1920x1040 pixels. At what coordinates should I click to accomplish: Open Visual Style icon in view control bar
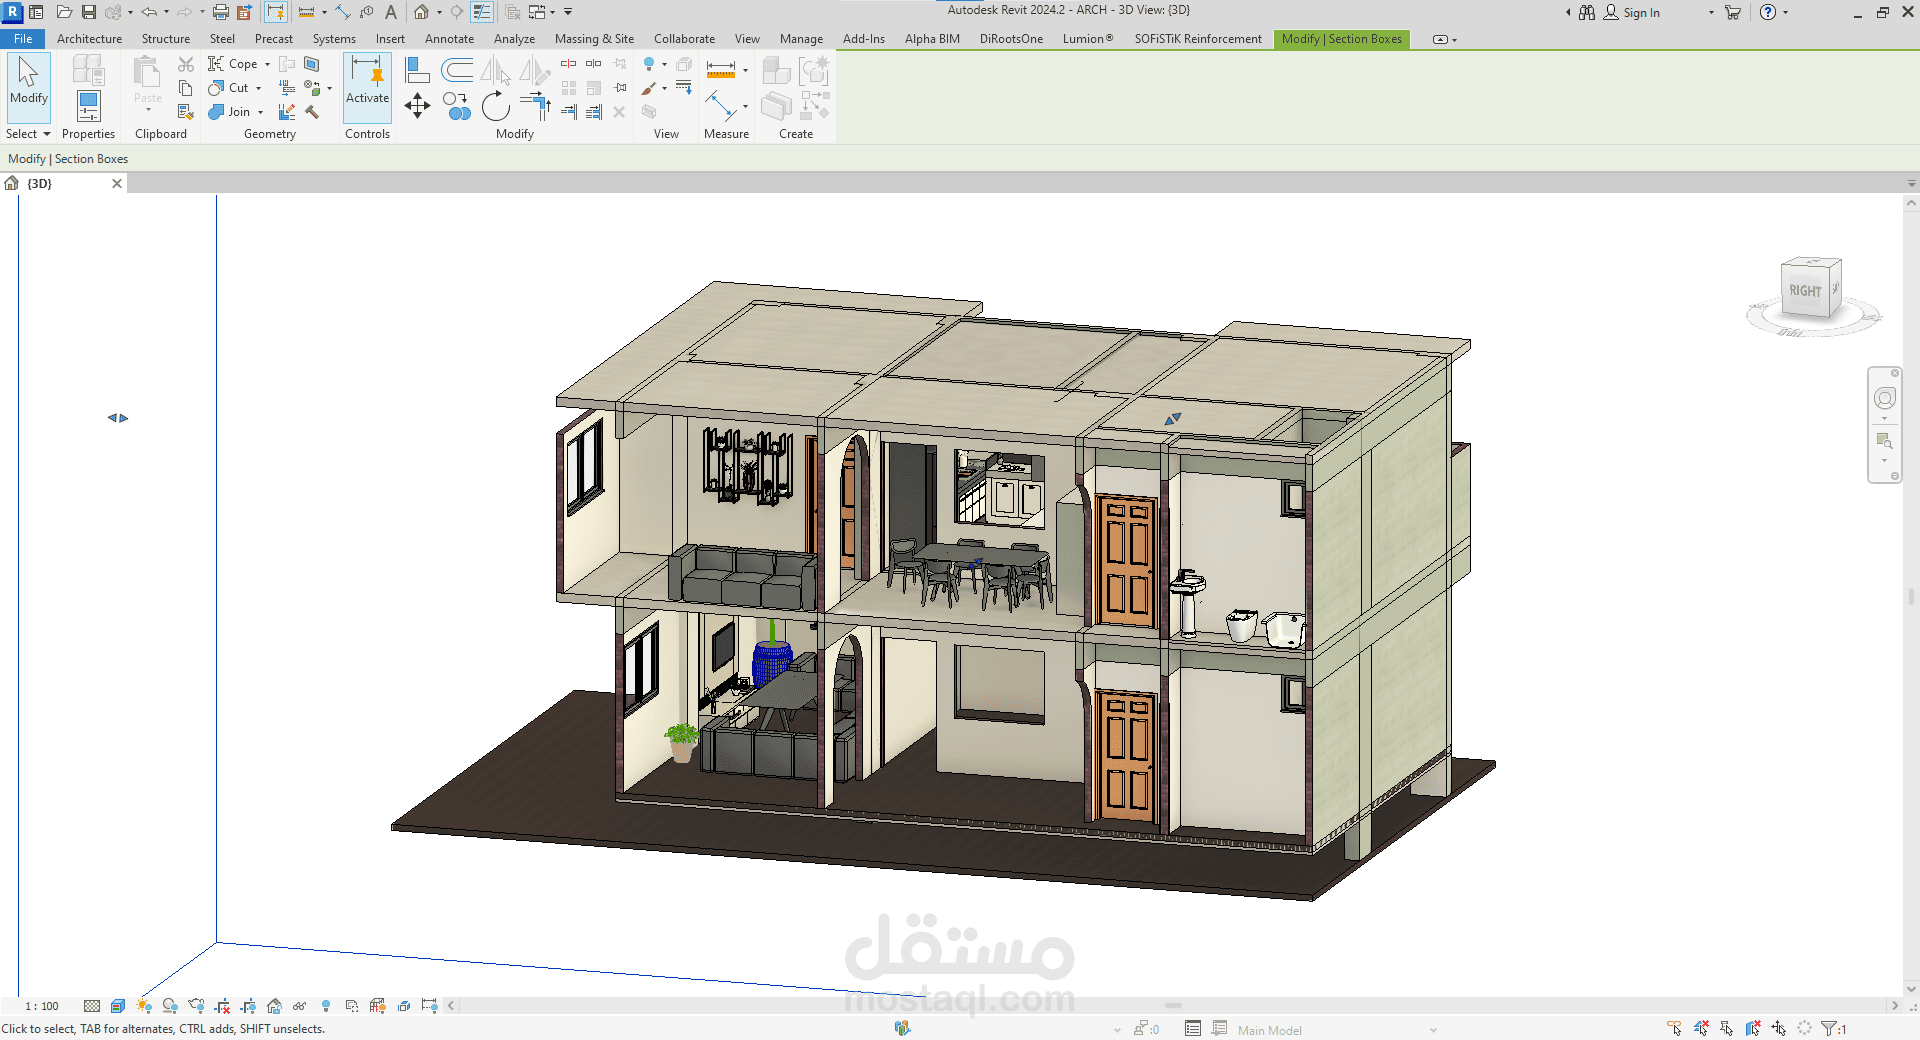(118, 1006)
